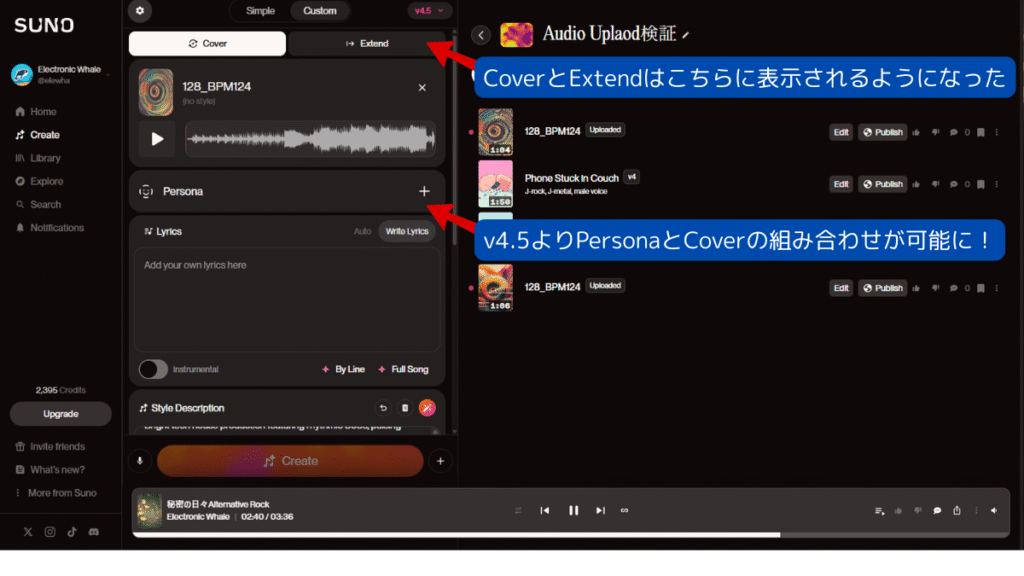Open Explore in the sidebar
The width and height of the screenshot is (1024, 576).
point(39,182)
